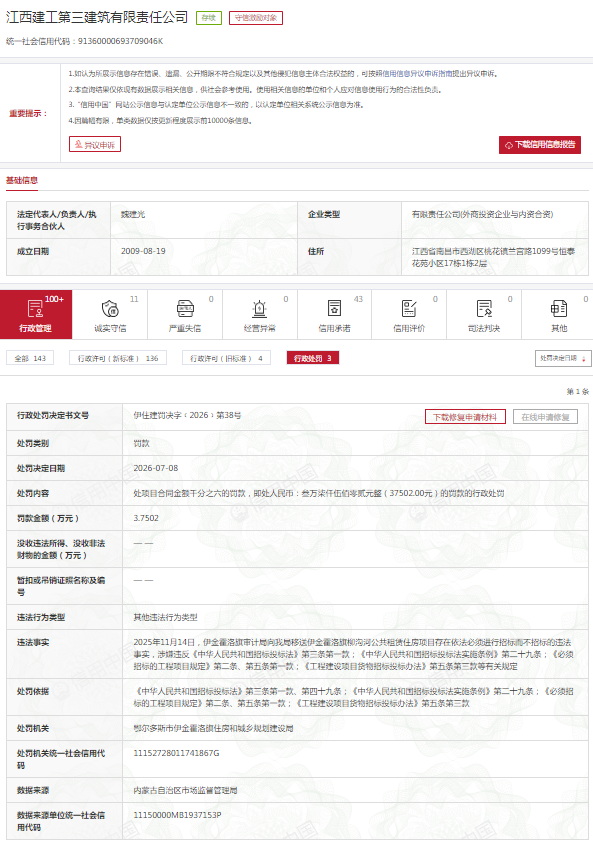Select the 严重失信 icon
593x845 pixels.
[185, 309]
